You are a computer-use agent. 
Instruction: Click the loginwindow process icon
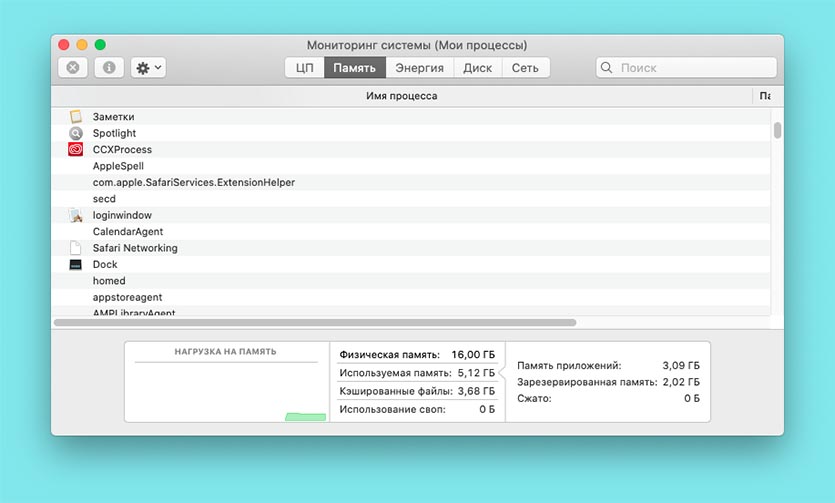[75, 215]
